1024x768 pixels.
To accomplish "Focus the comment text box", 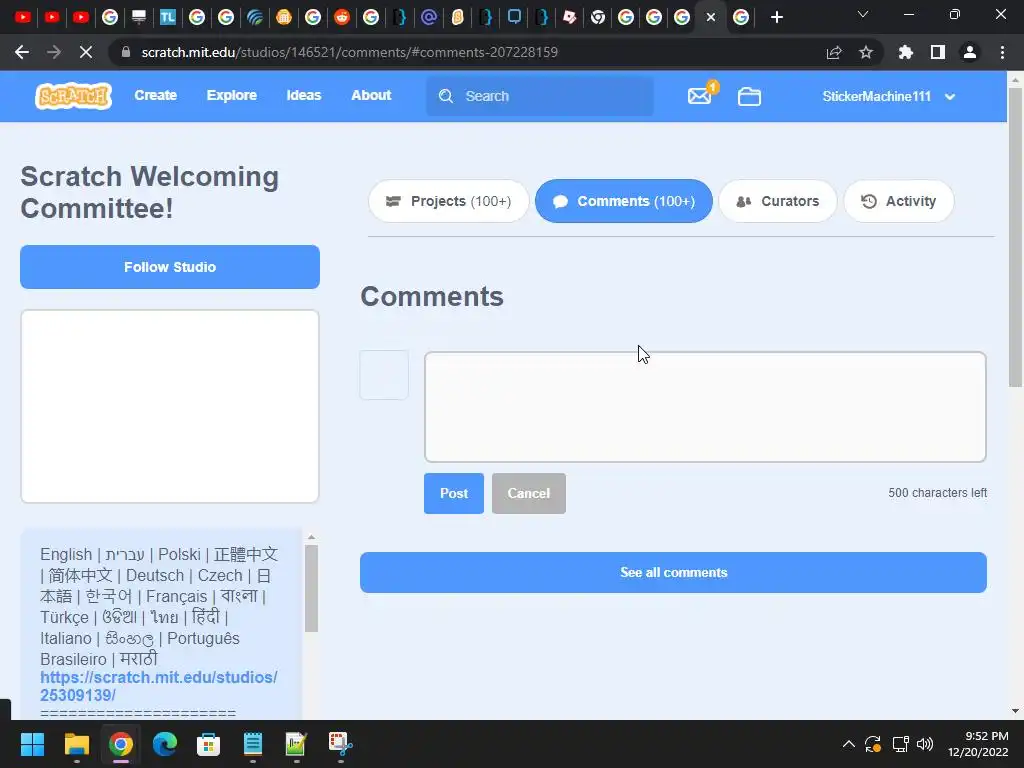I will pyautogui.click(x=705, y=407).
